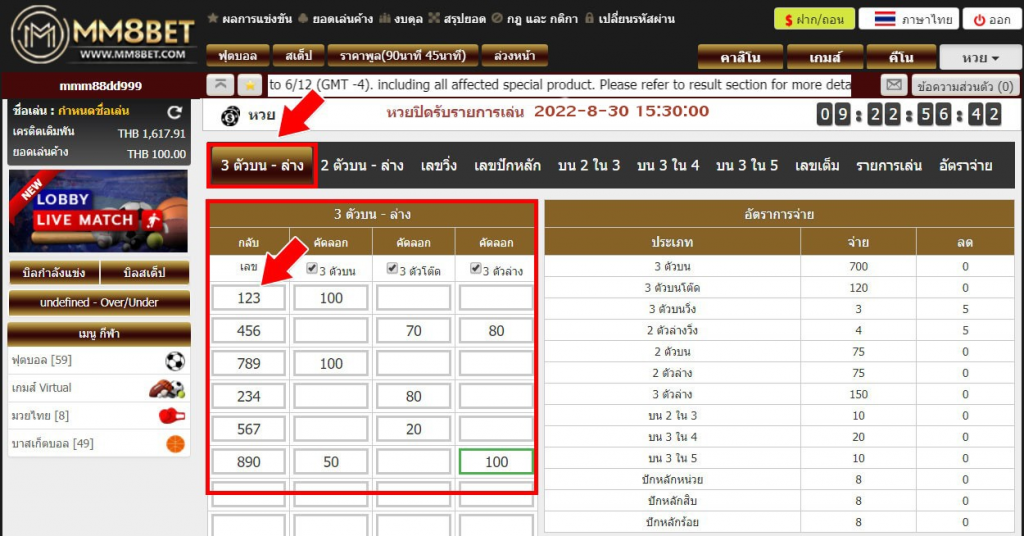This screenshot has height=536, width=1024.
Task: Switch to the 2 ตัวบน - ล่าง tab
Action: click(362, 165)
